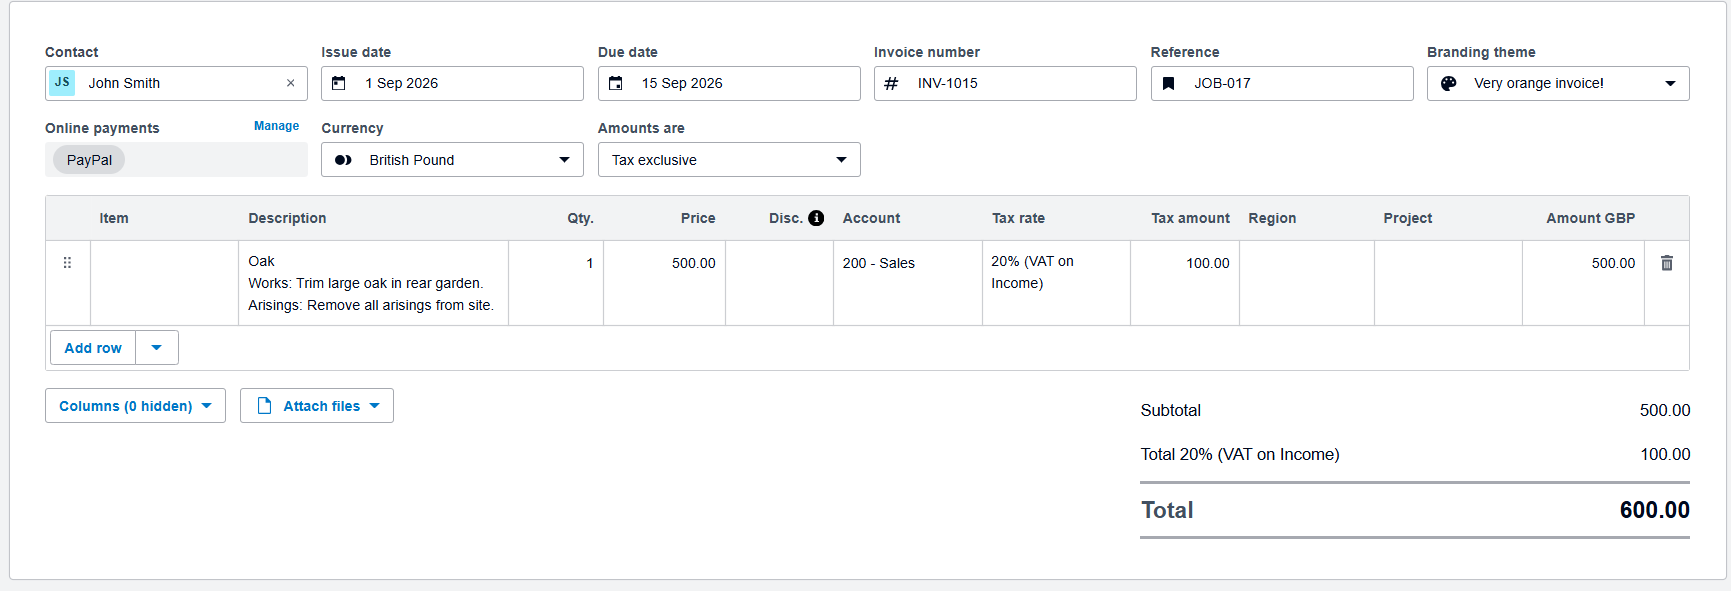This screenshot has width=1731, height=591.
Task: Click the Subtotal value 500.00
Action: click(x=1665, y=410)
